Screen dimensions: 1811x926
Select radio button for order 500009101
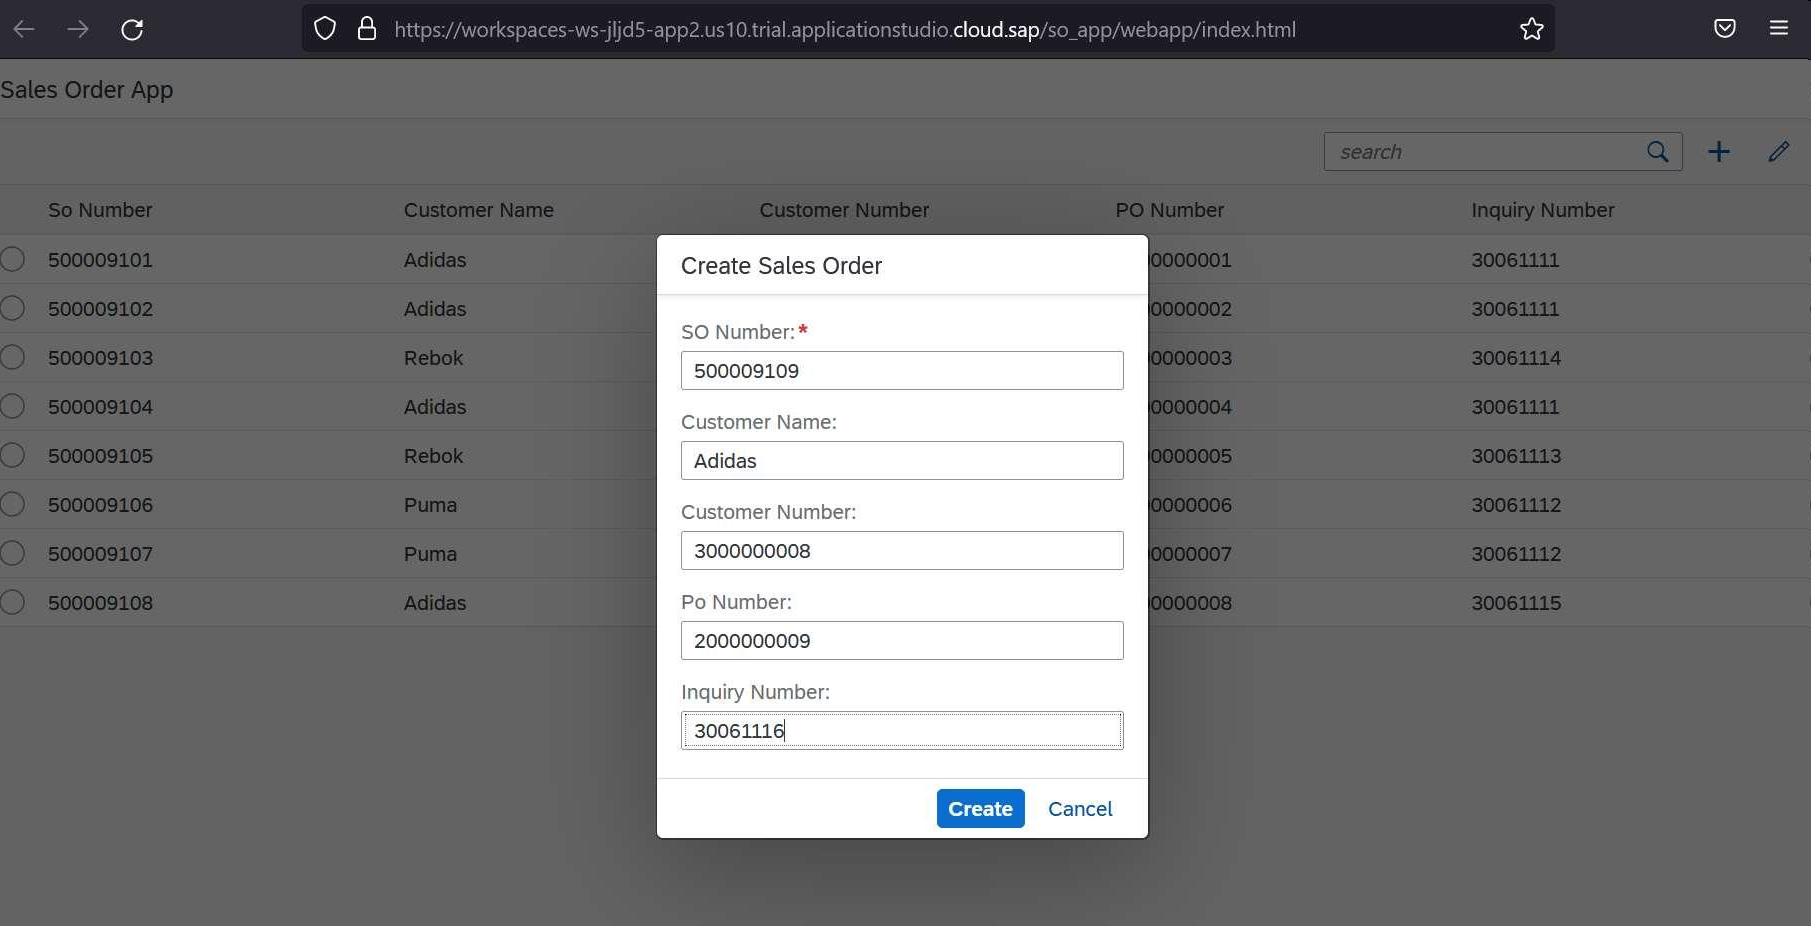13,260
